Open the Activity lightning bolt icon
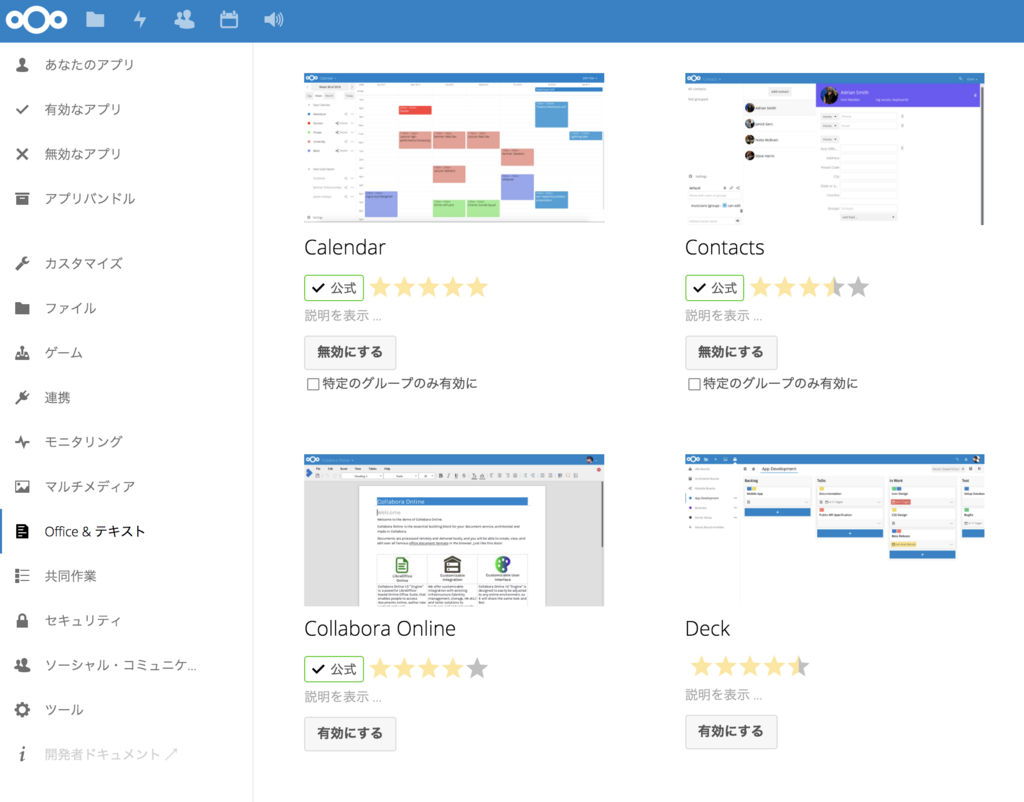The width and height of the screenshot is (1024, 802). (x=140, y=20)
